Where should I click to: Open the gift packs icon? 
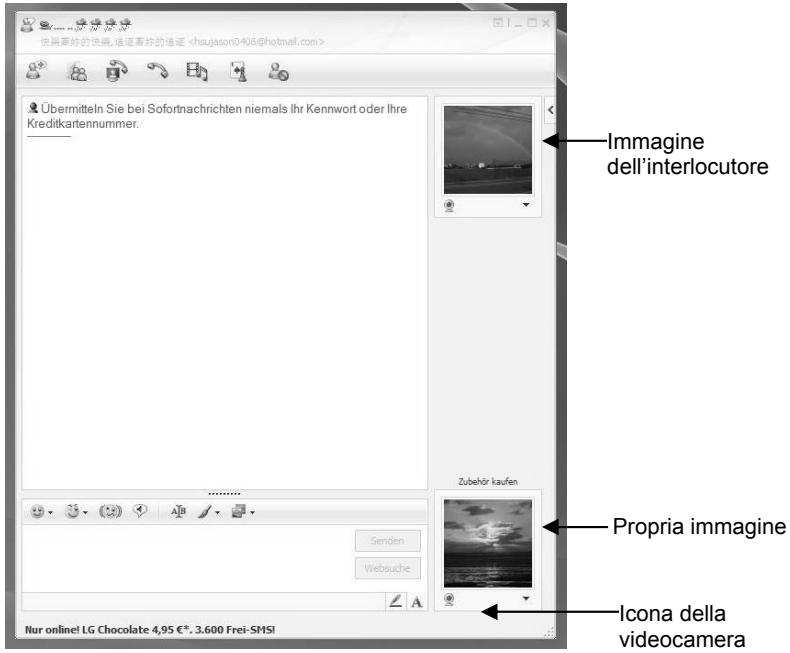(239, 511)
